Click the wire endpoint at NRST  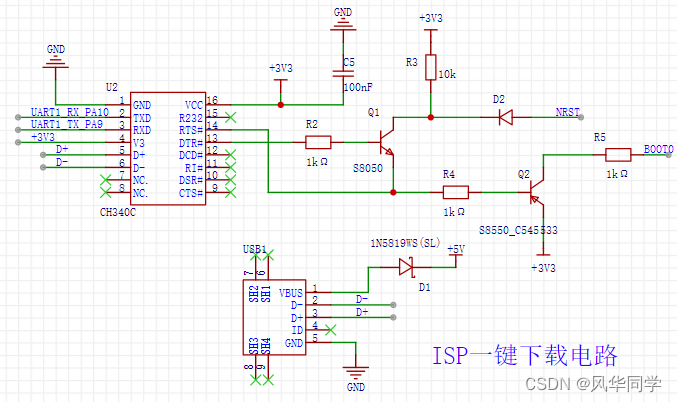point(581,117)
